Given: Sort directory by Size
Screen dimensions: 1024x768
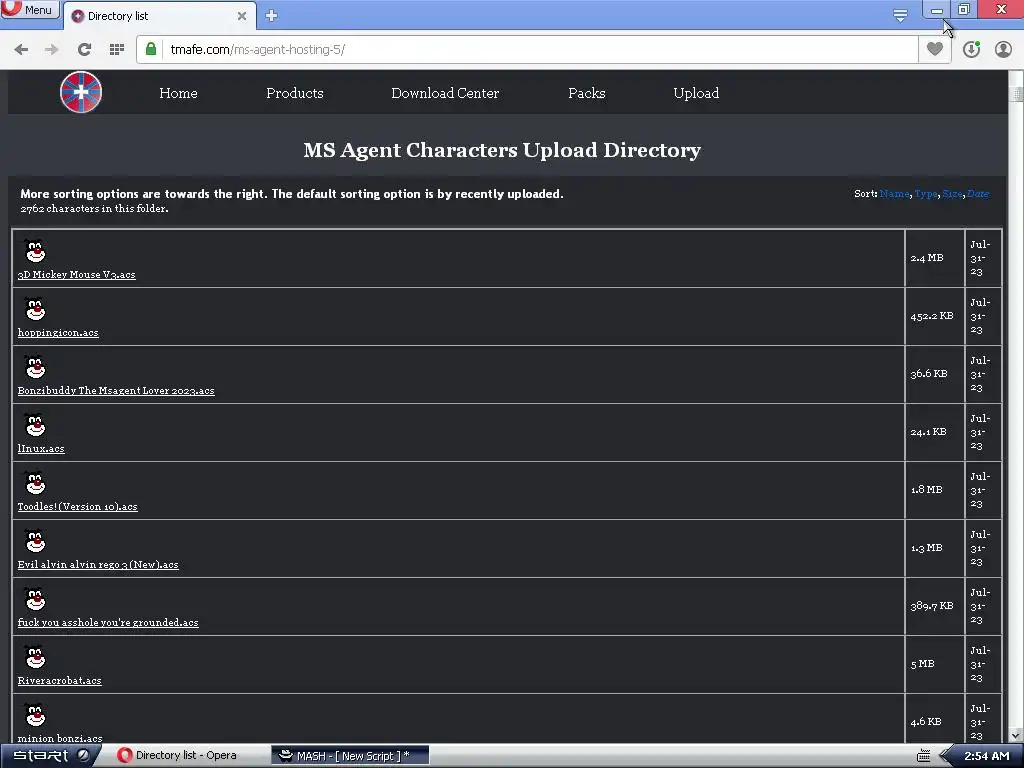Looking at the screenshot, I should point(952,194).
